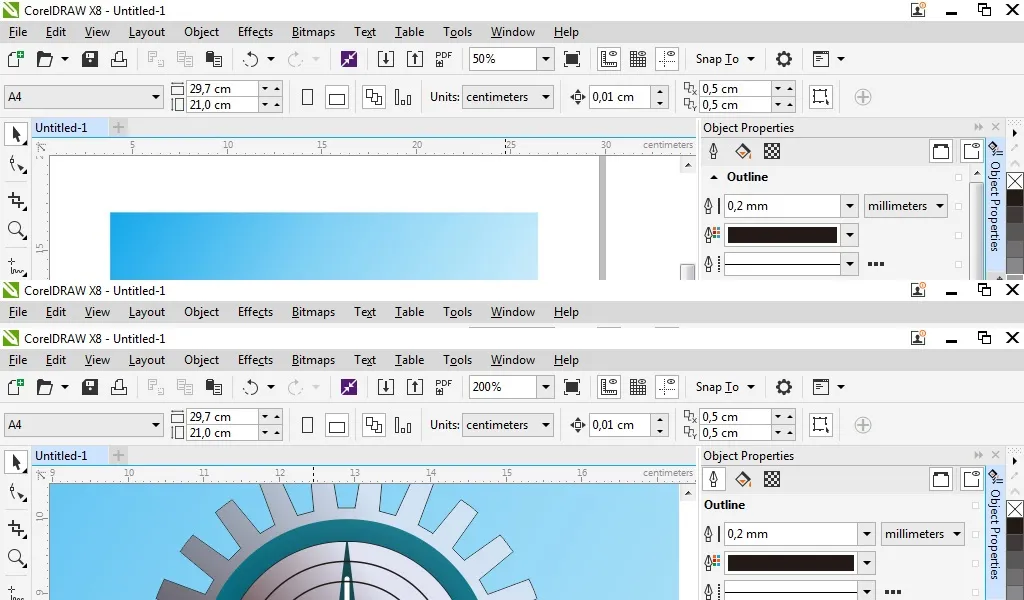Open Units centimeters dropdown in top window
1024x600 pixels.
(x=546, y=97)
